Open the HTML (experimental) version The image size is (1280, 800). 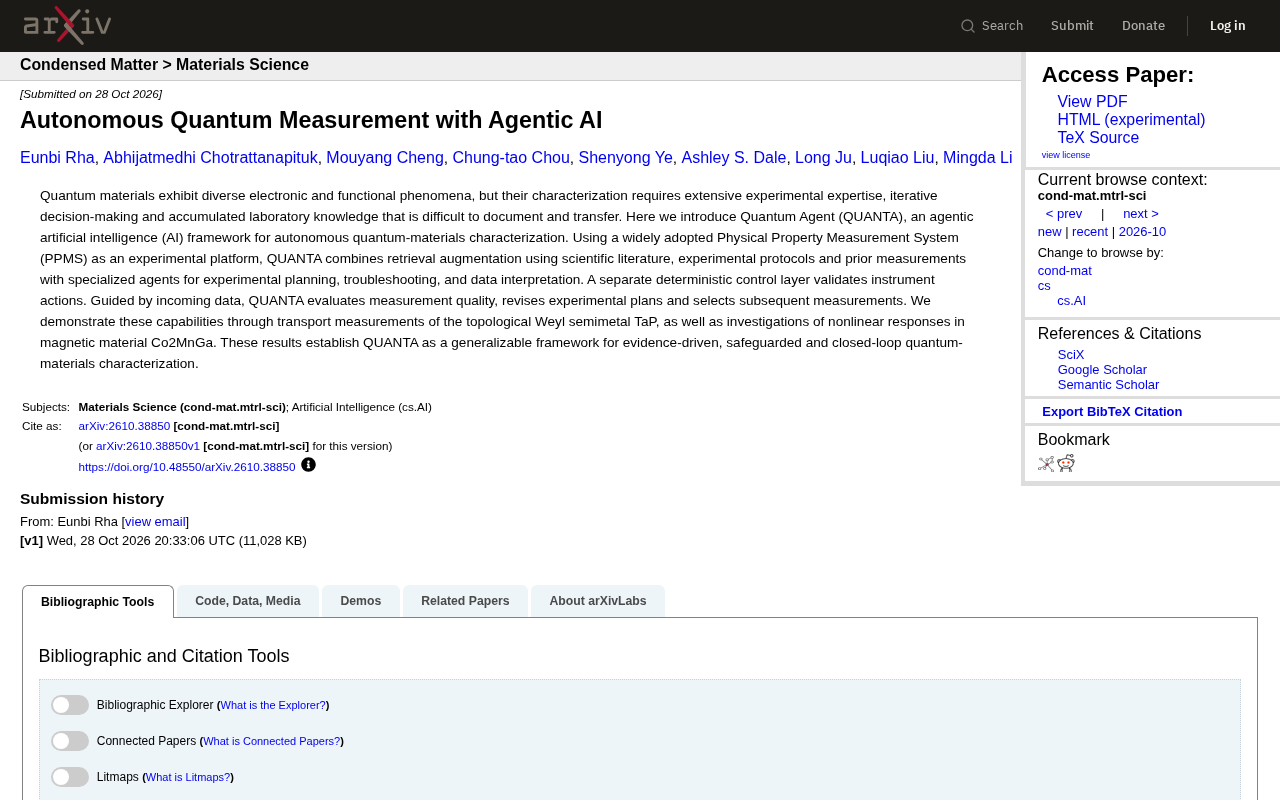(x=1131, y=120)
